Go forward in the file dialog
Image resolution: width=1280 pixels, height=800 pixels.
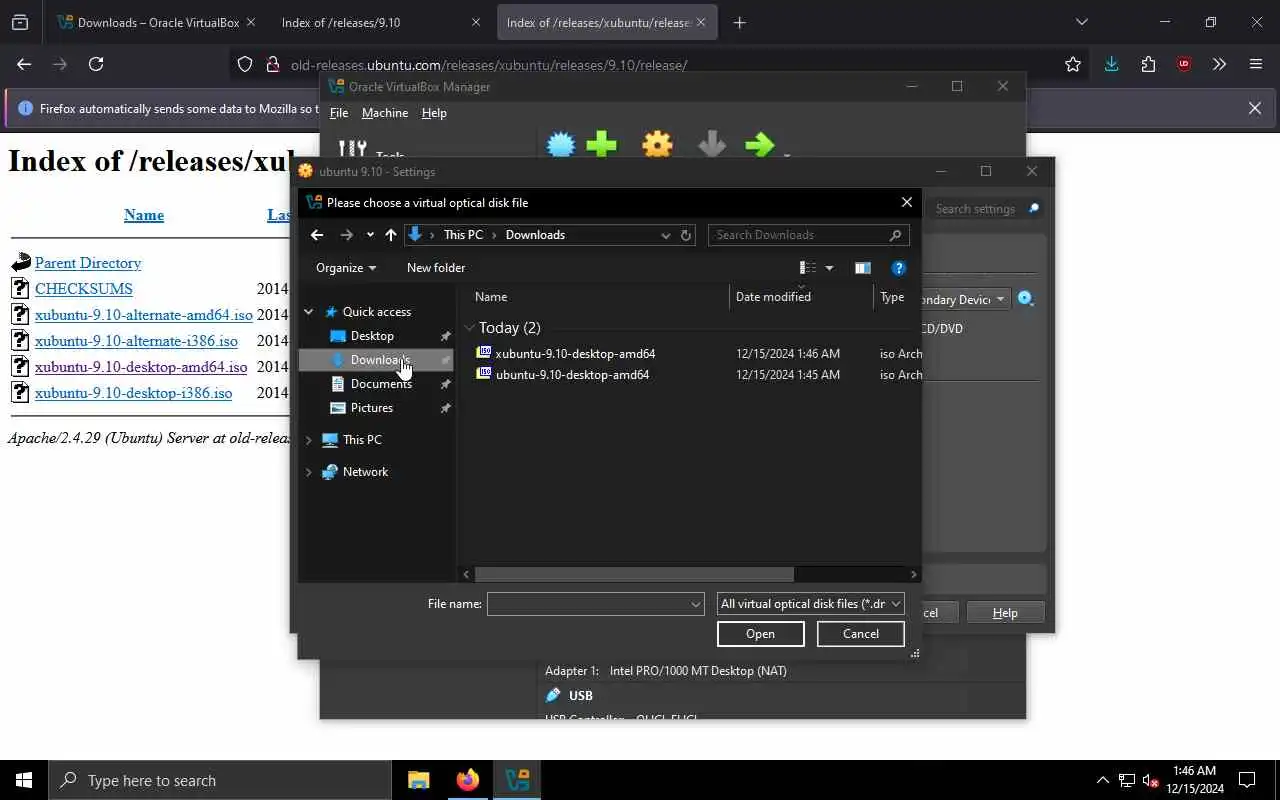(x=347, y=235)
